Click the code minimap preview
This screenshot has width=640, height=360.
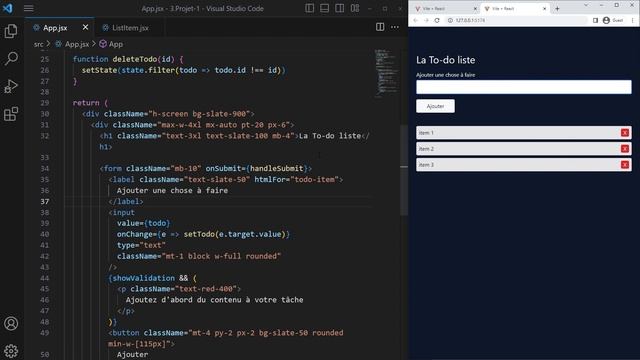click(x=386, y=73)
